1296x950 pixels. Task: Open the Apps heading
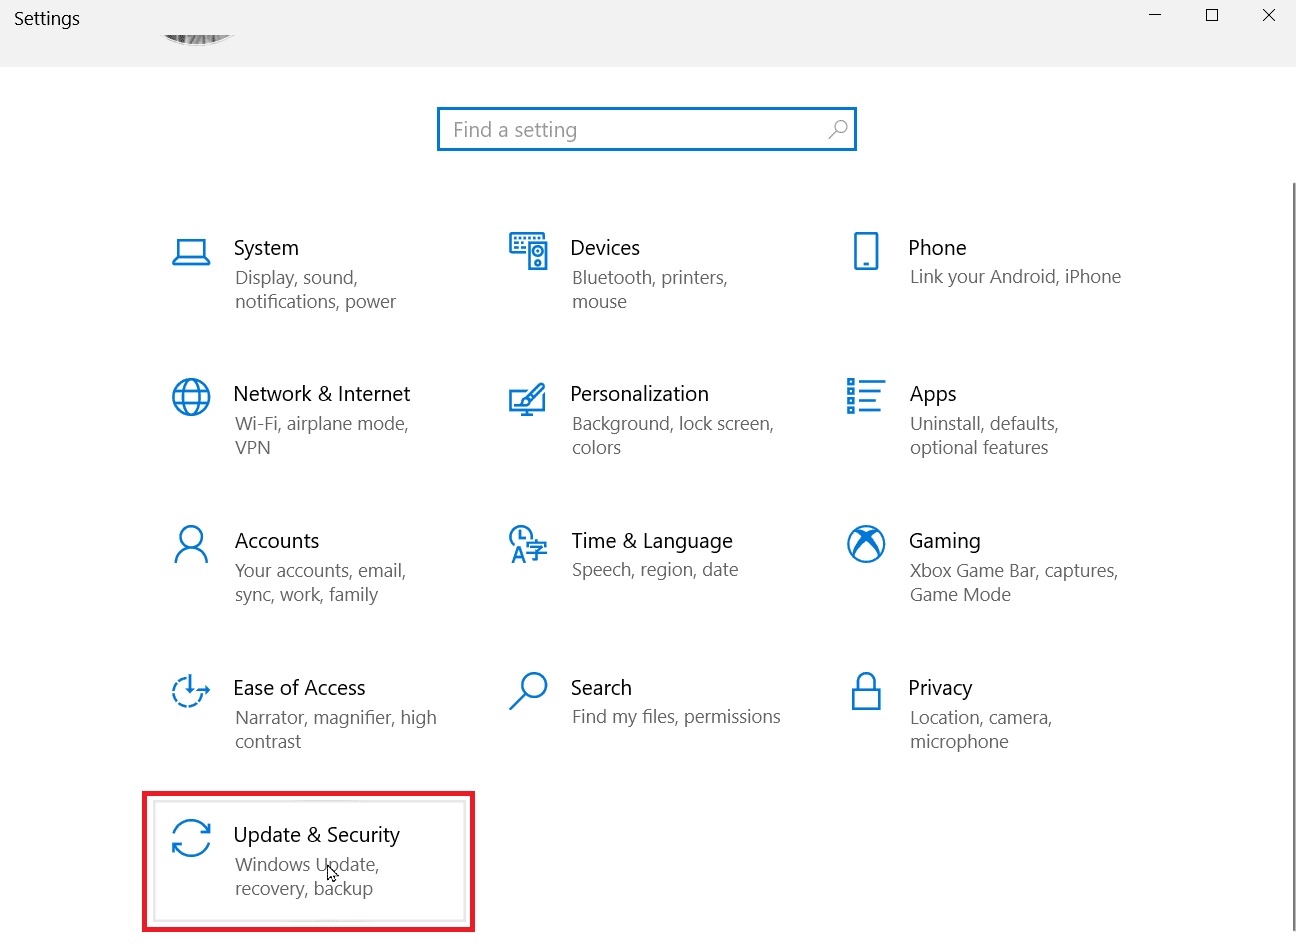[933, 394]
